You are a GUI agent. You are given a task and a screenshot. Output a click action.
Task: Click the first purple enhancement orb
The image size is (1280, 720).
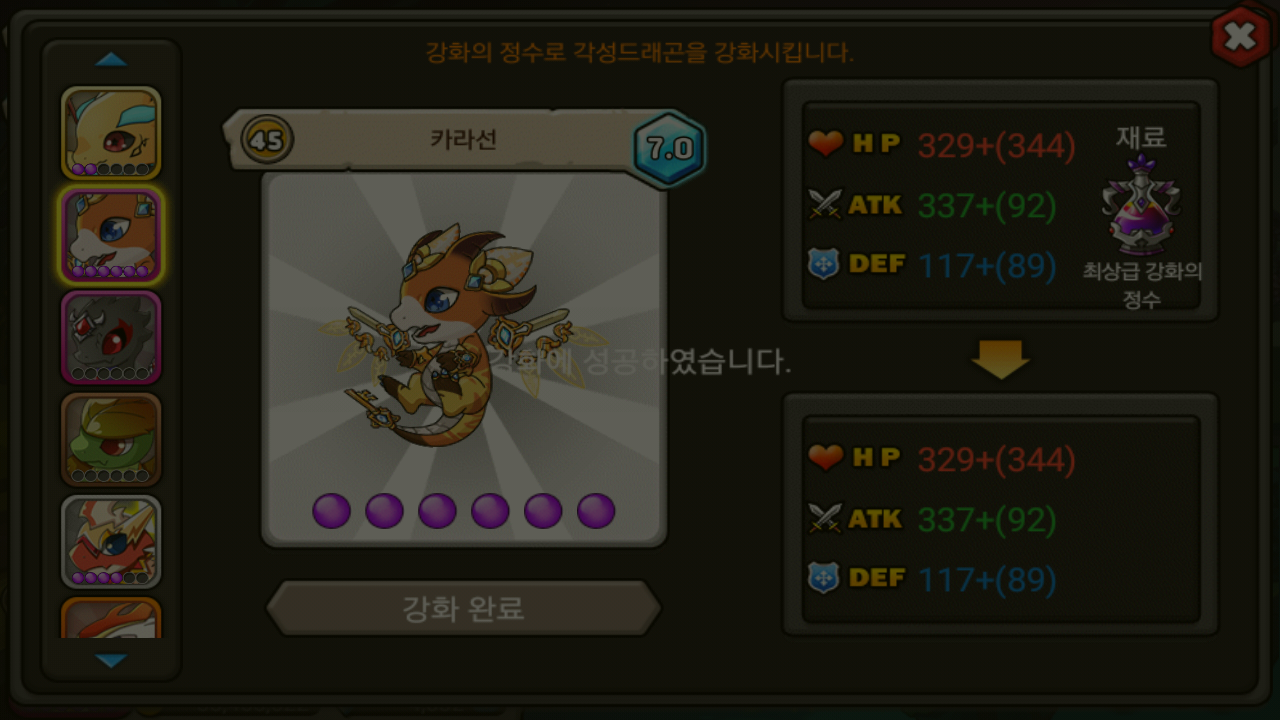click(331, 511)
